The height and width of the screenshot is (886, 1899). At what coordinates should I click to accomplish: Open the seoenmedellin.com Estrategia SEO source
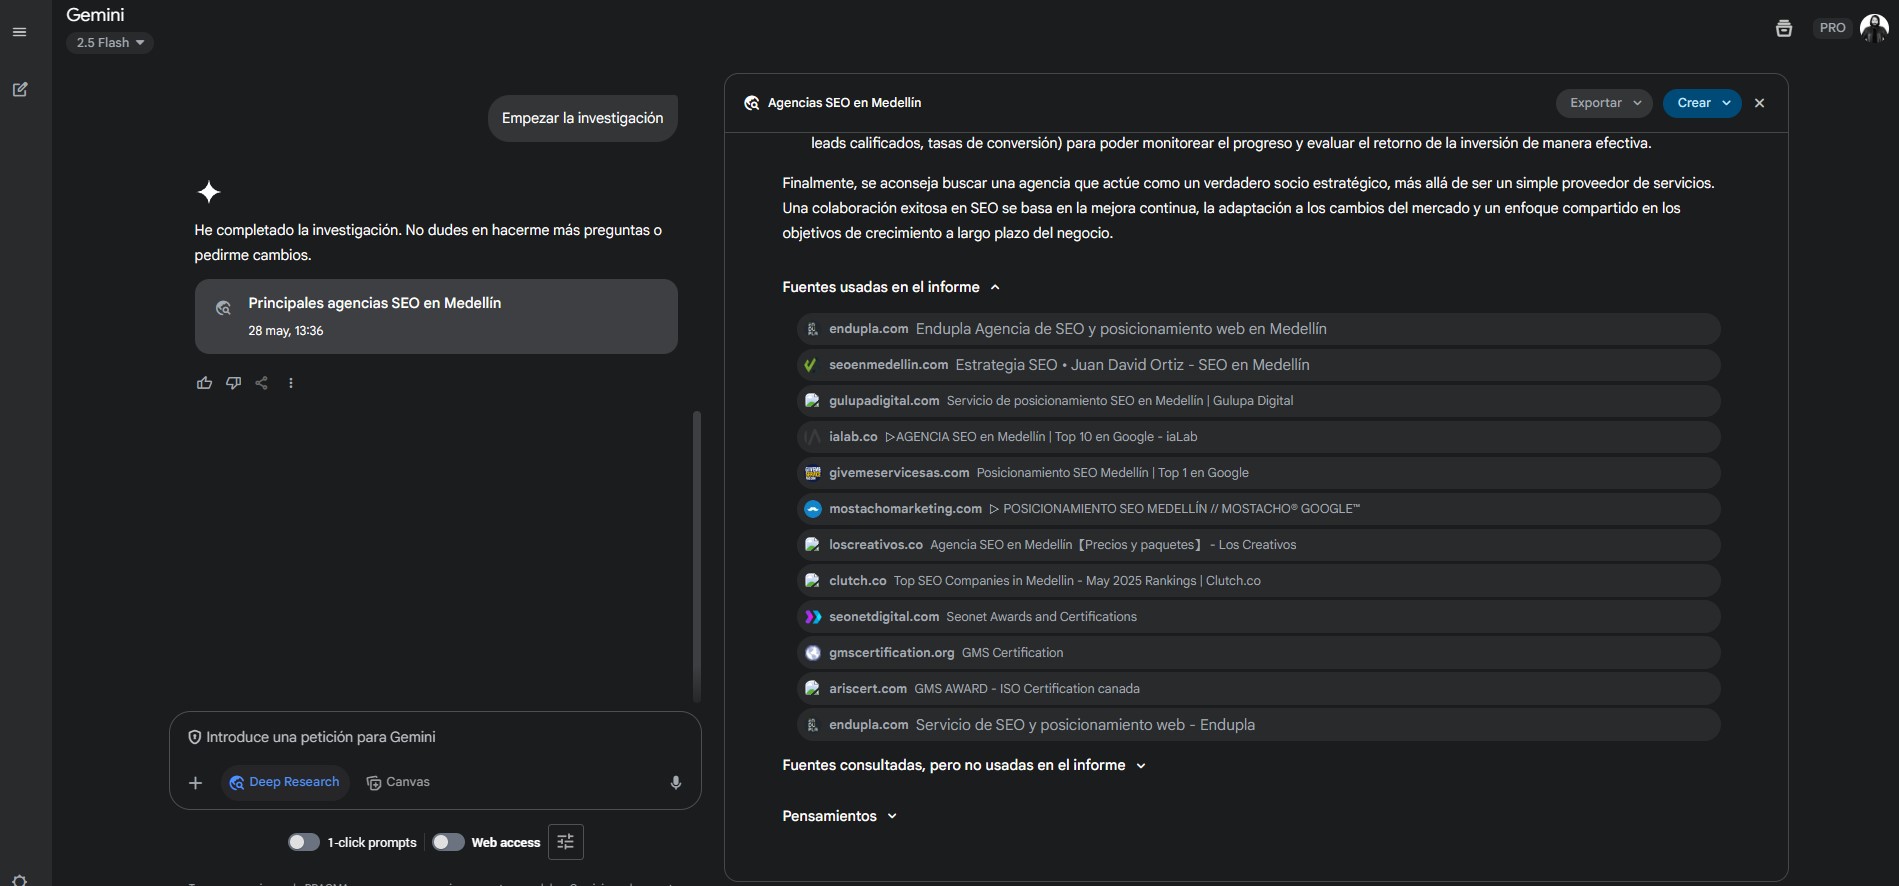[x=1258, y=365]
